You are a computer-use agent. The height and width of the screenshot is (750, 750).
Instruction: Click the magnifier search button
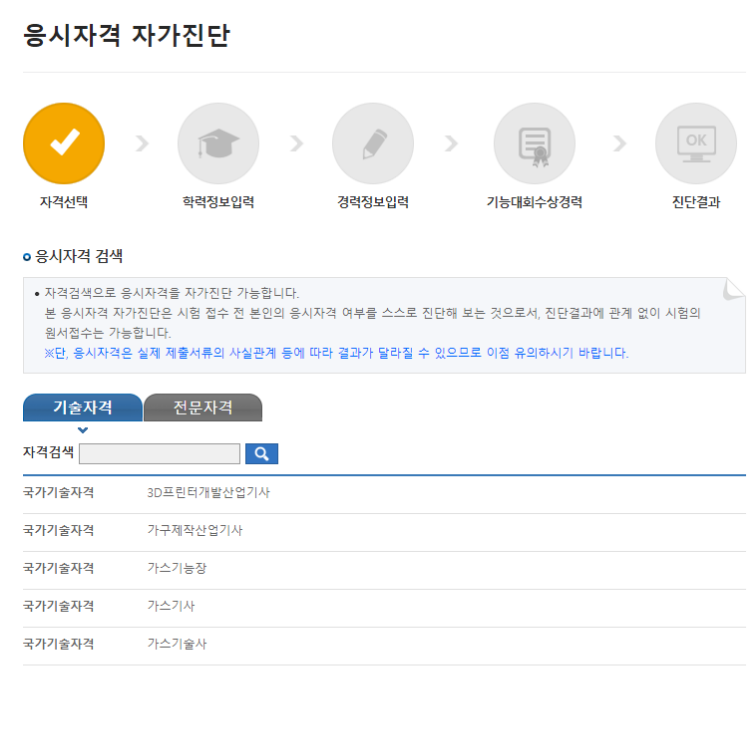click(262, 453)
